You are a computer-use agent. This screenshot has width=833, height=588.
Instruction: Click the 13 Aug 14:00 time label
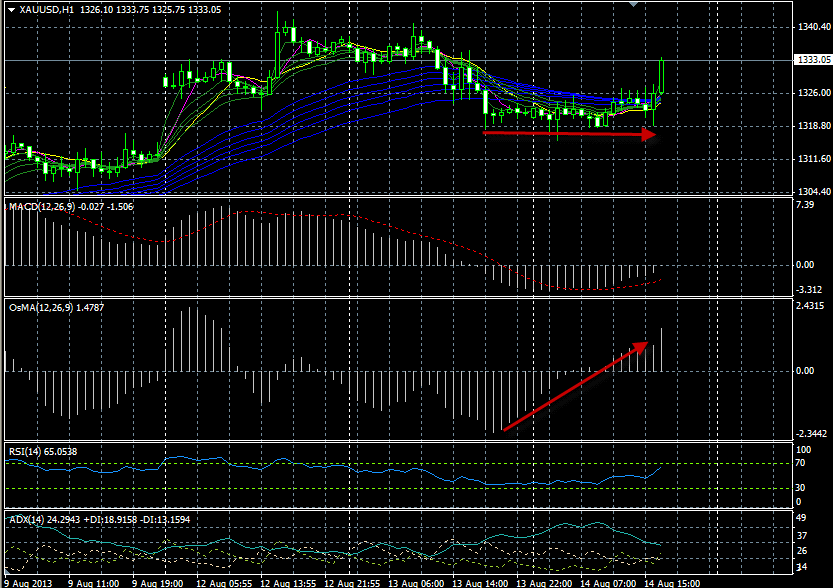480,583
